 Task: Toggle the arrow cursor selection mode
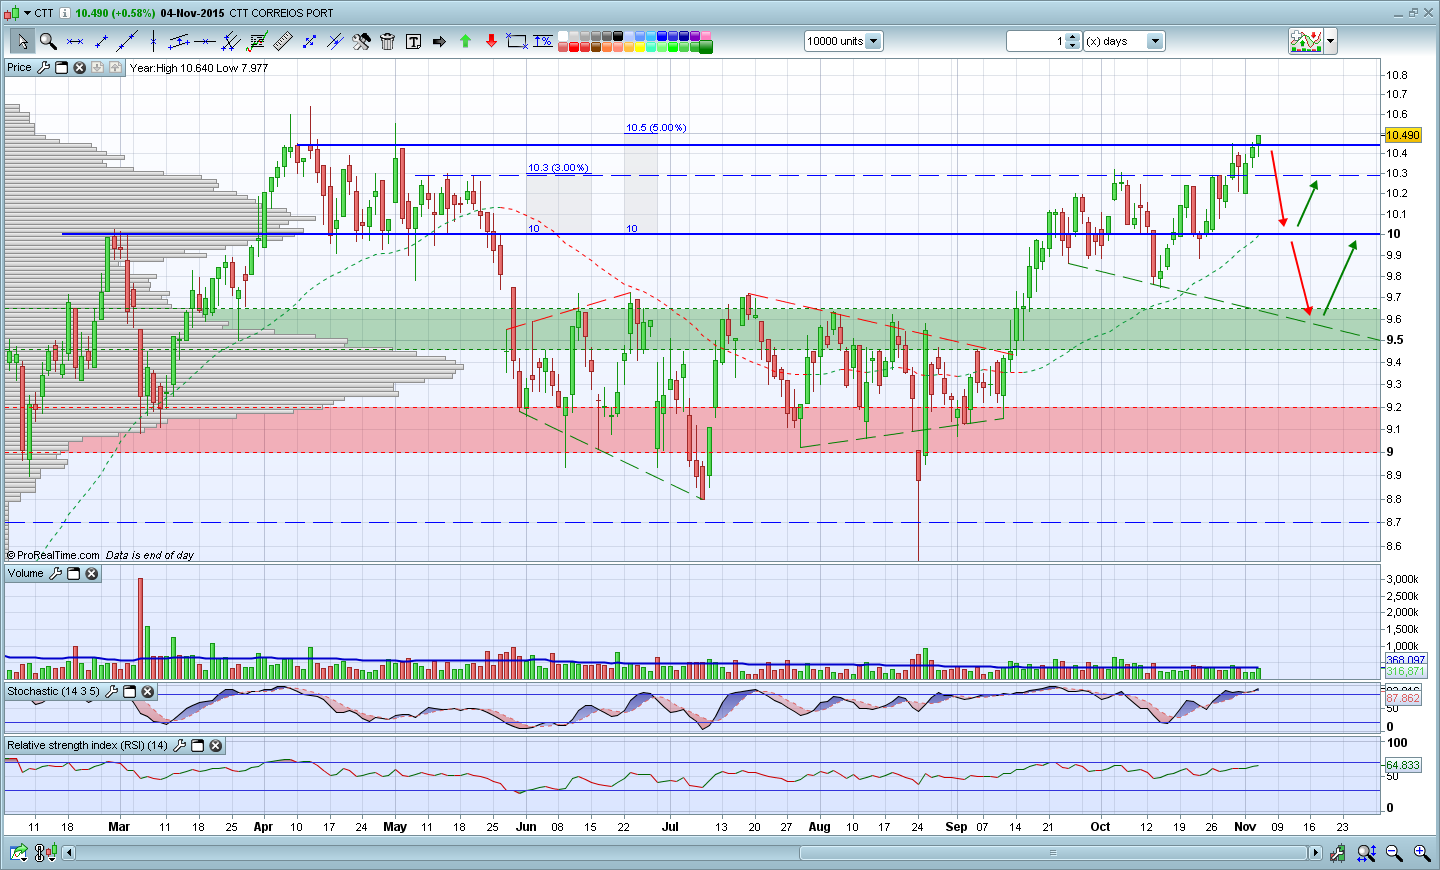pos(21,41)
